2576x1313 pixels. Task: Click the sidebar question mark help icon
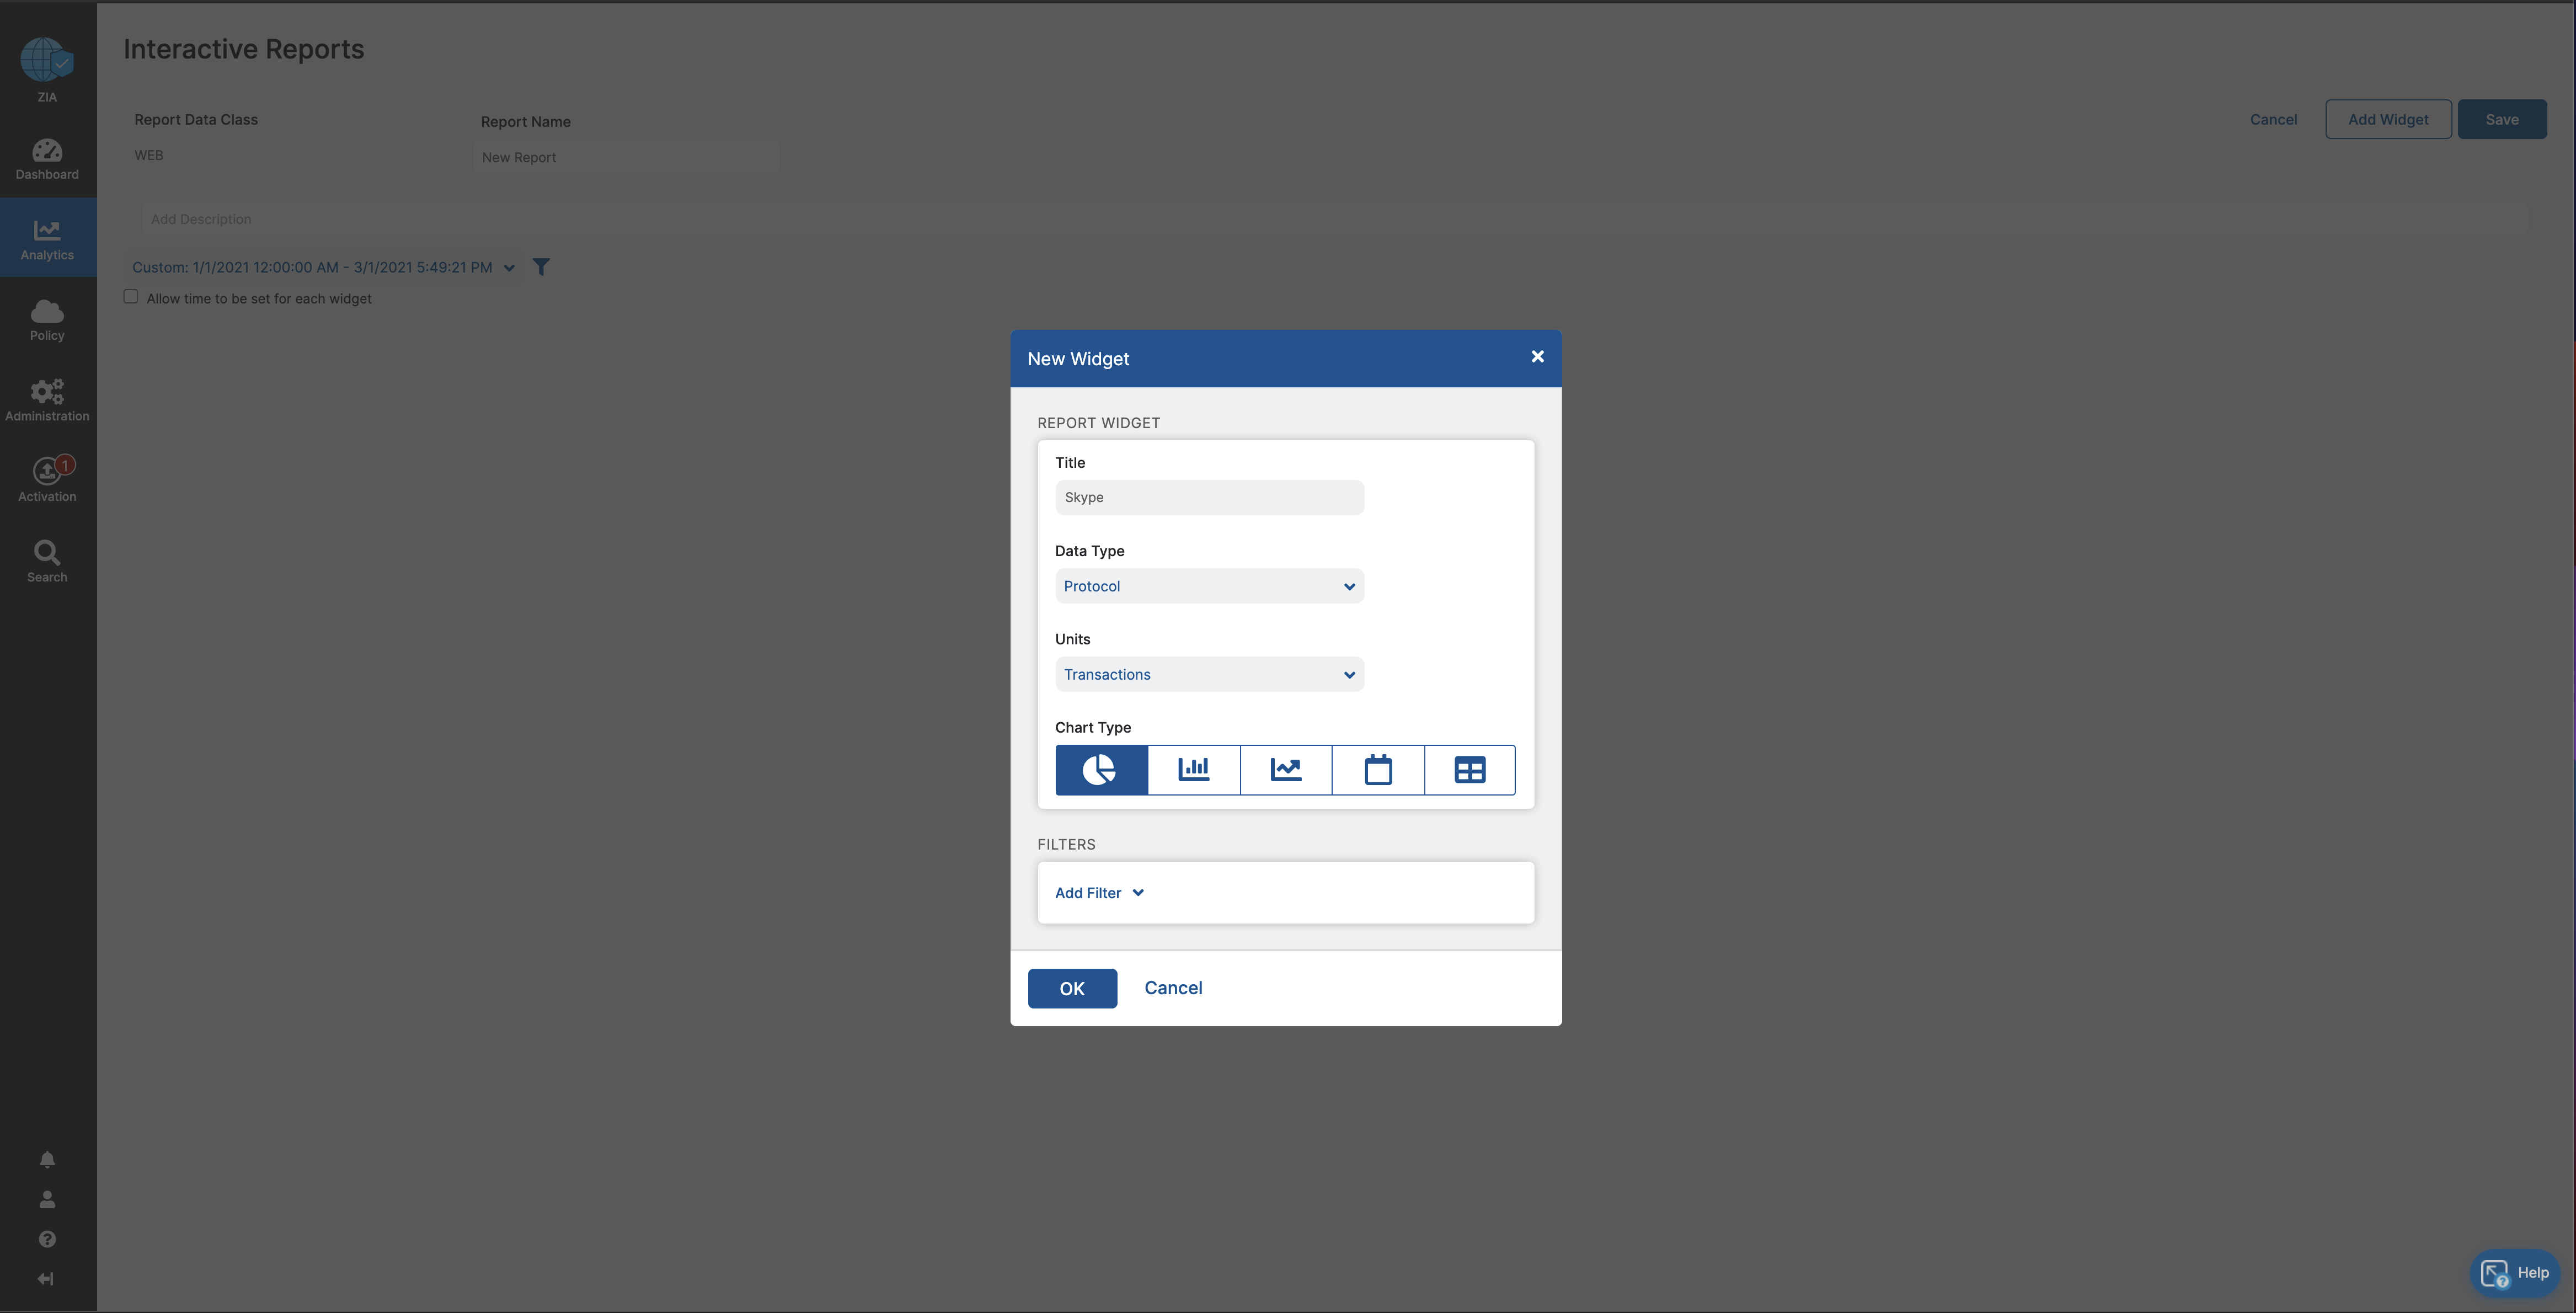click(47, 1239)
